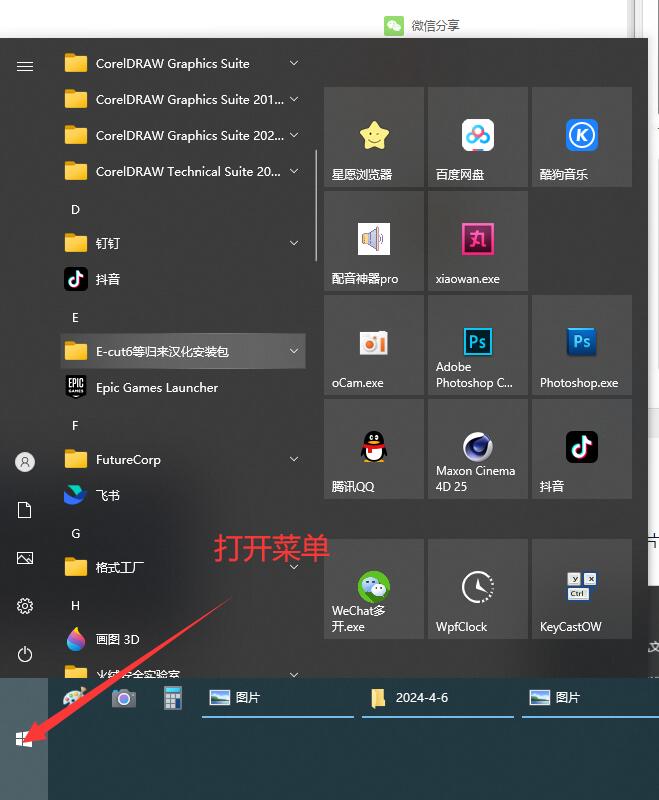Click the Windows Start button on the taskbar

(x=24, y=739)
